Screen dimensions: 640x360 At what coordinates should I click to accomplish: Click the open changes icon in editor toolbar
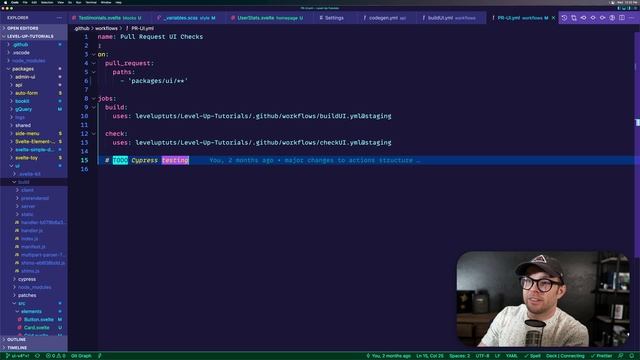coord(574,18)
